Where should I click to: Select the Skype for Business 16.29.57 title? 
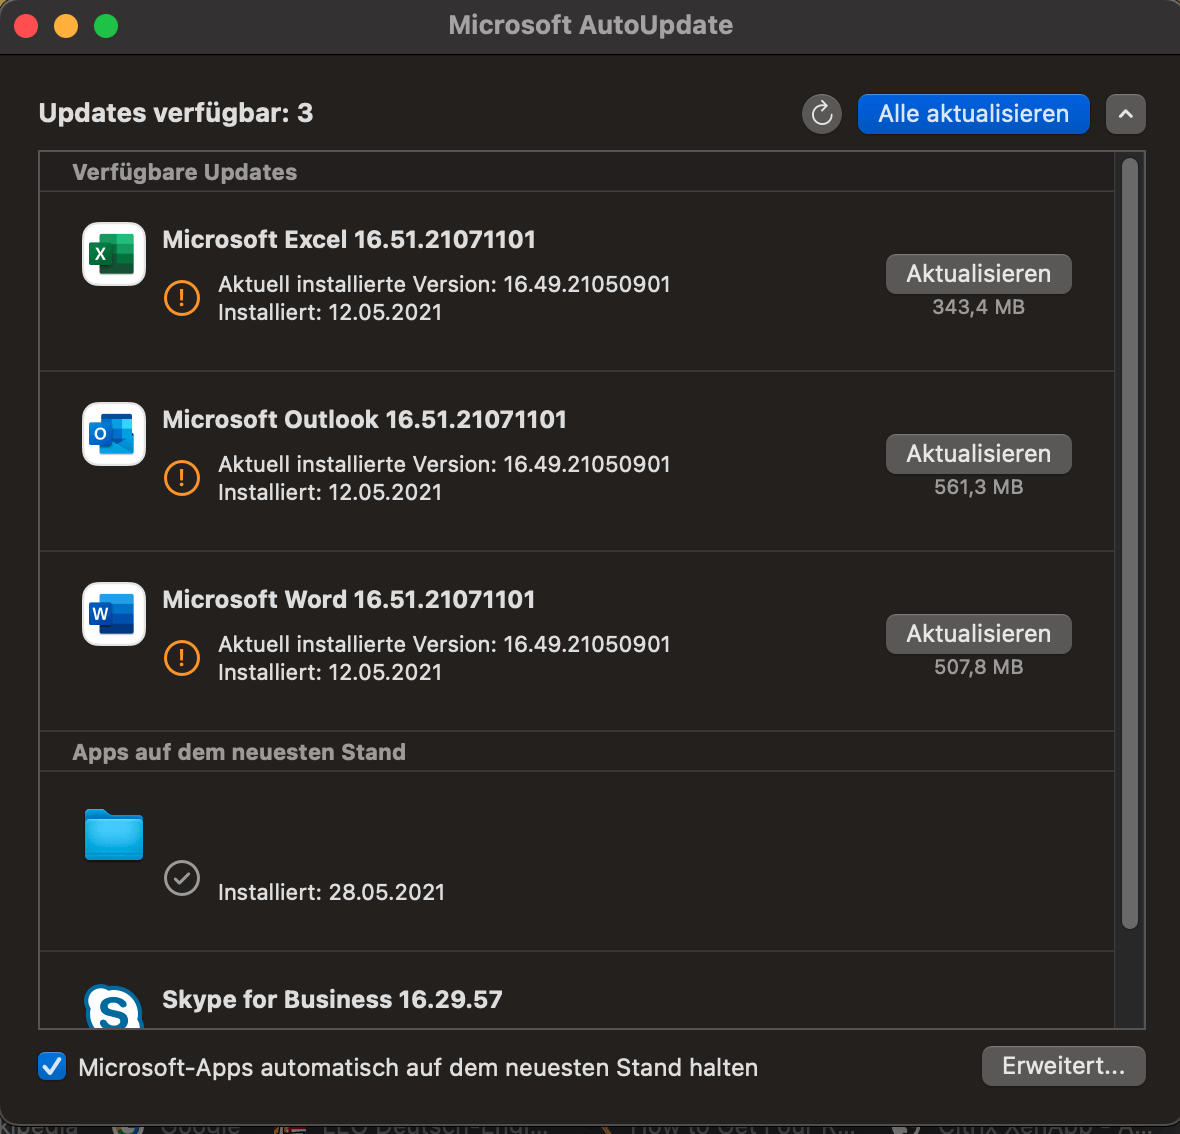(332, 999)
